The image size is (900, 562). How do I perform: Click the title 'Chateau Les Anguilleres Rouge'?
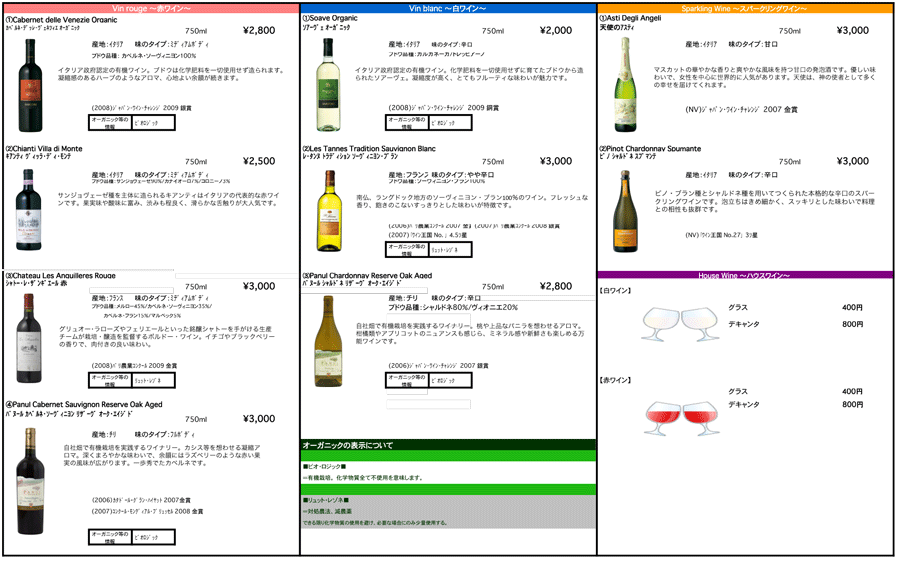pyautogui.click(x=64, y=276)
